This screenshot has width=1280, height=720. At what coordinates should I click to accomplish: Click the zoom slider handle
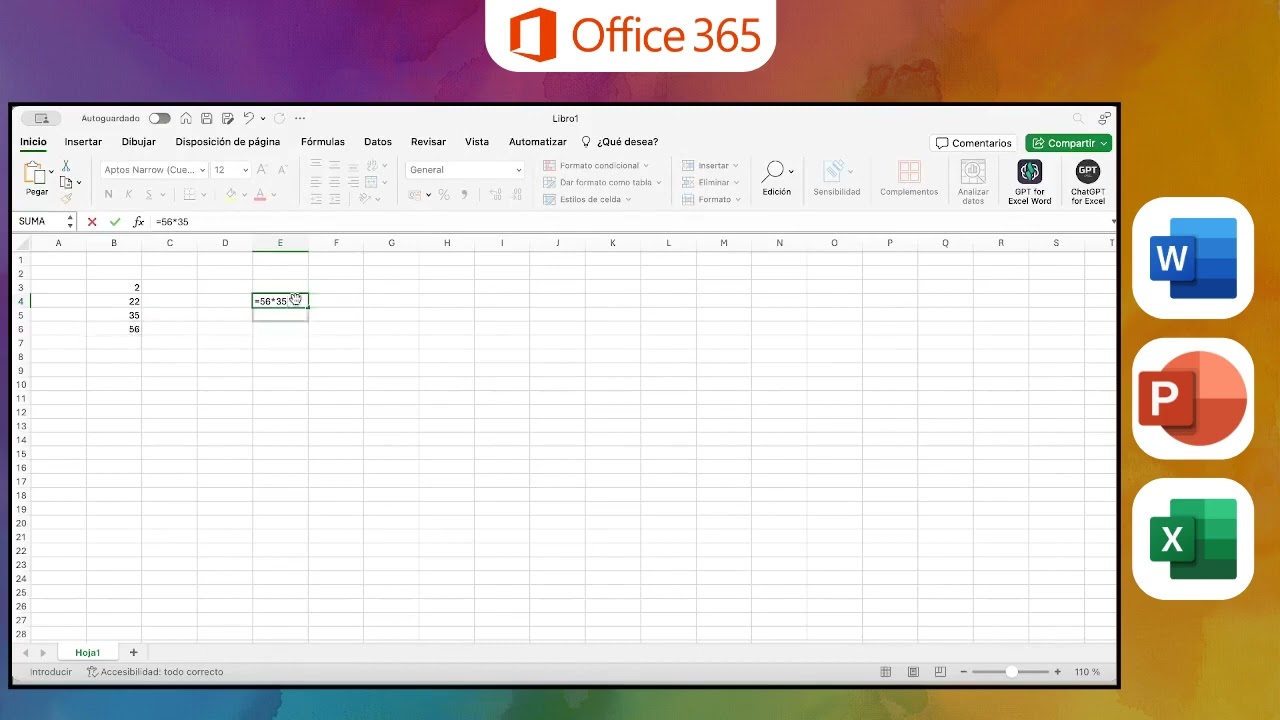click(1012, 672)
